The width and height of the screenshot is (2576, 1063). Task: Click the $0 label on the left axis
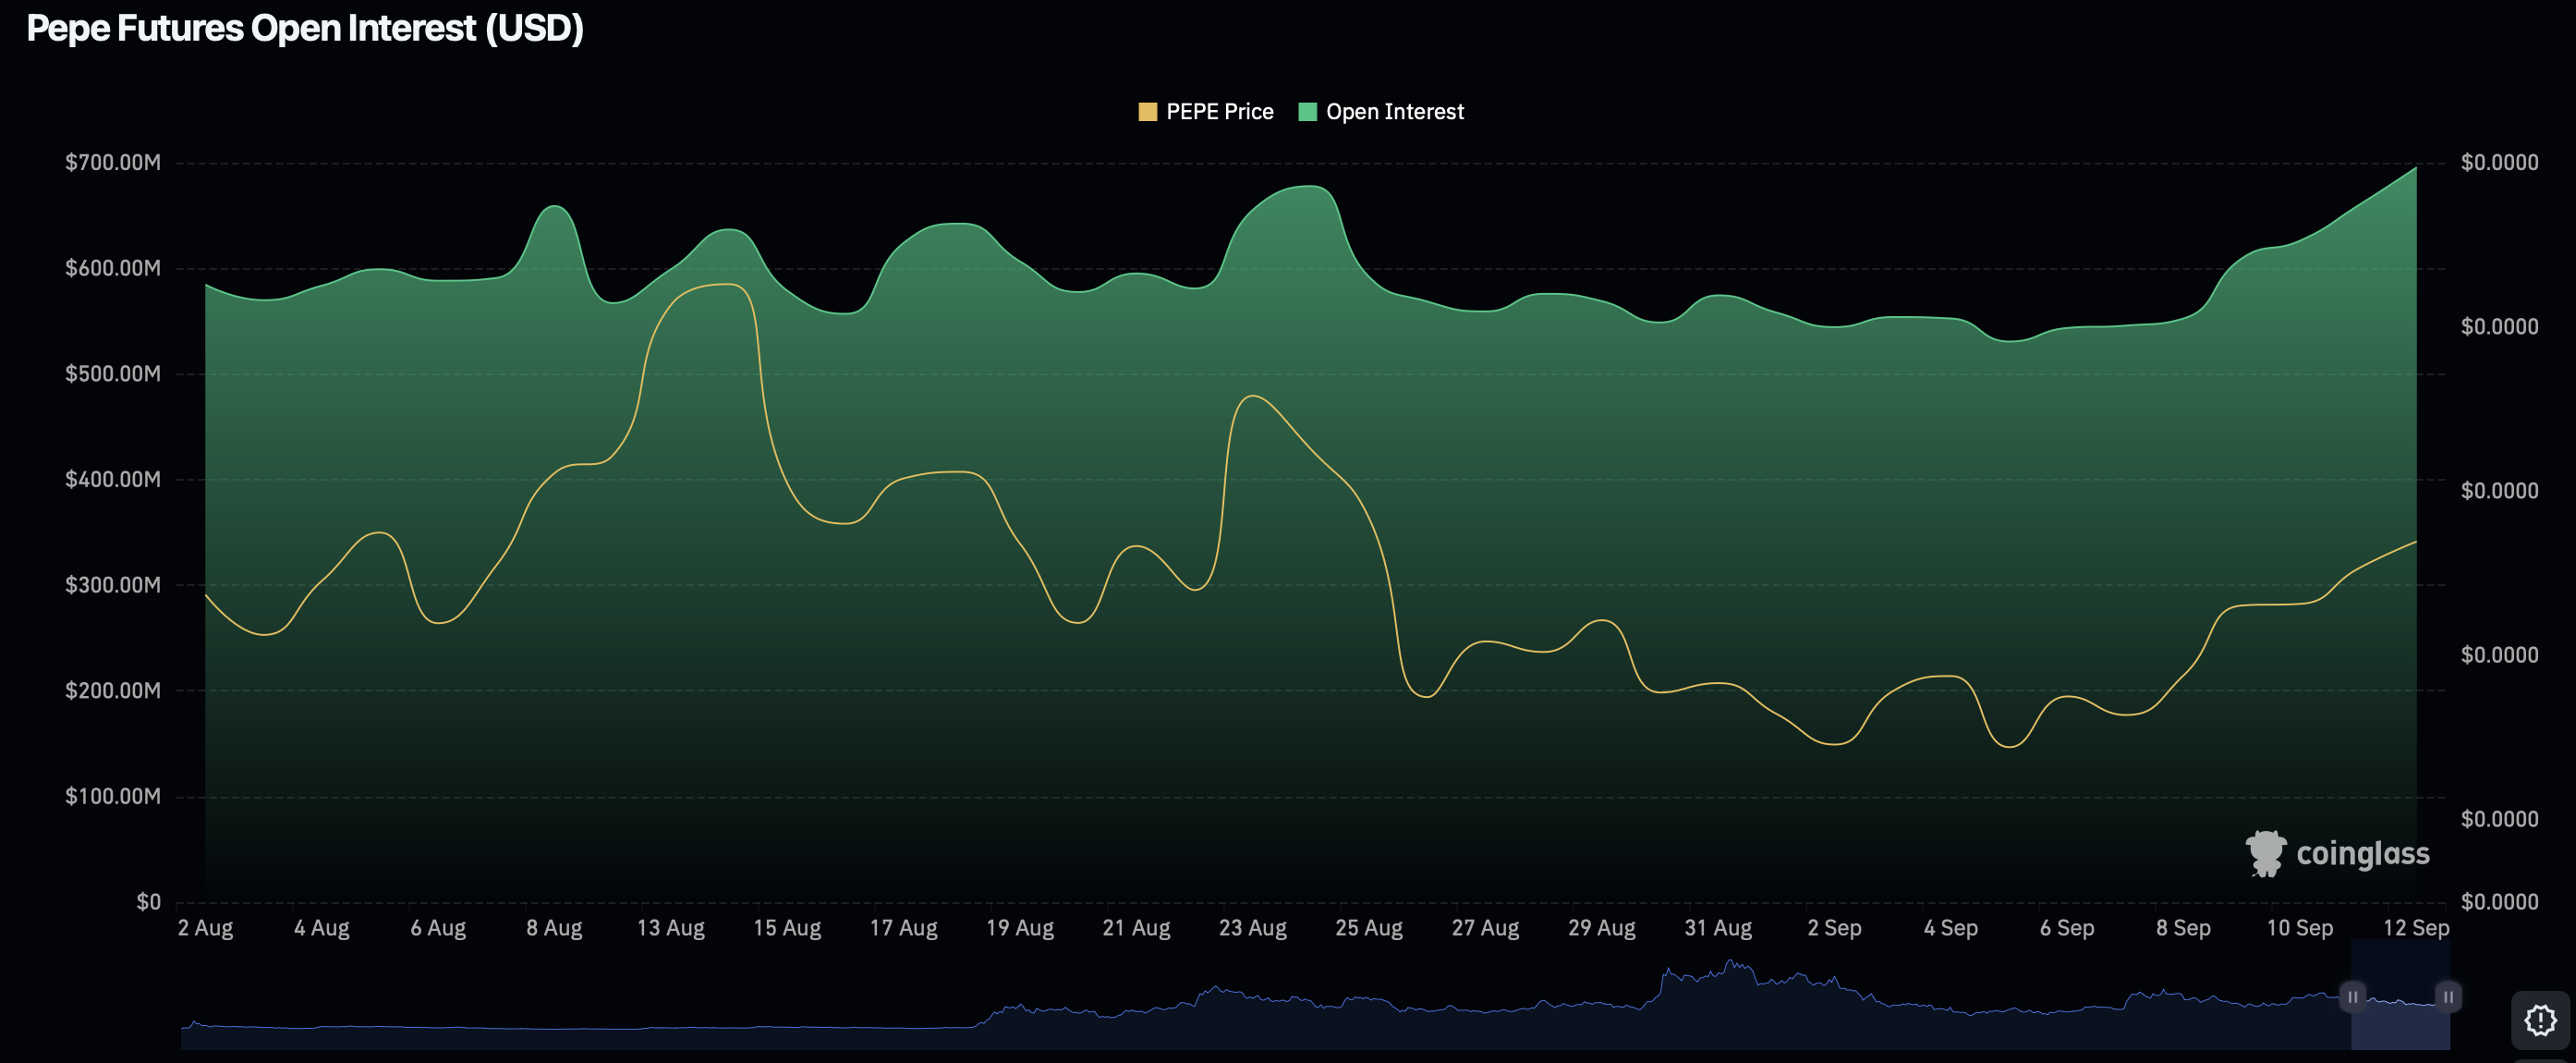point(150,901)
